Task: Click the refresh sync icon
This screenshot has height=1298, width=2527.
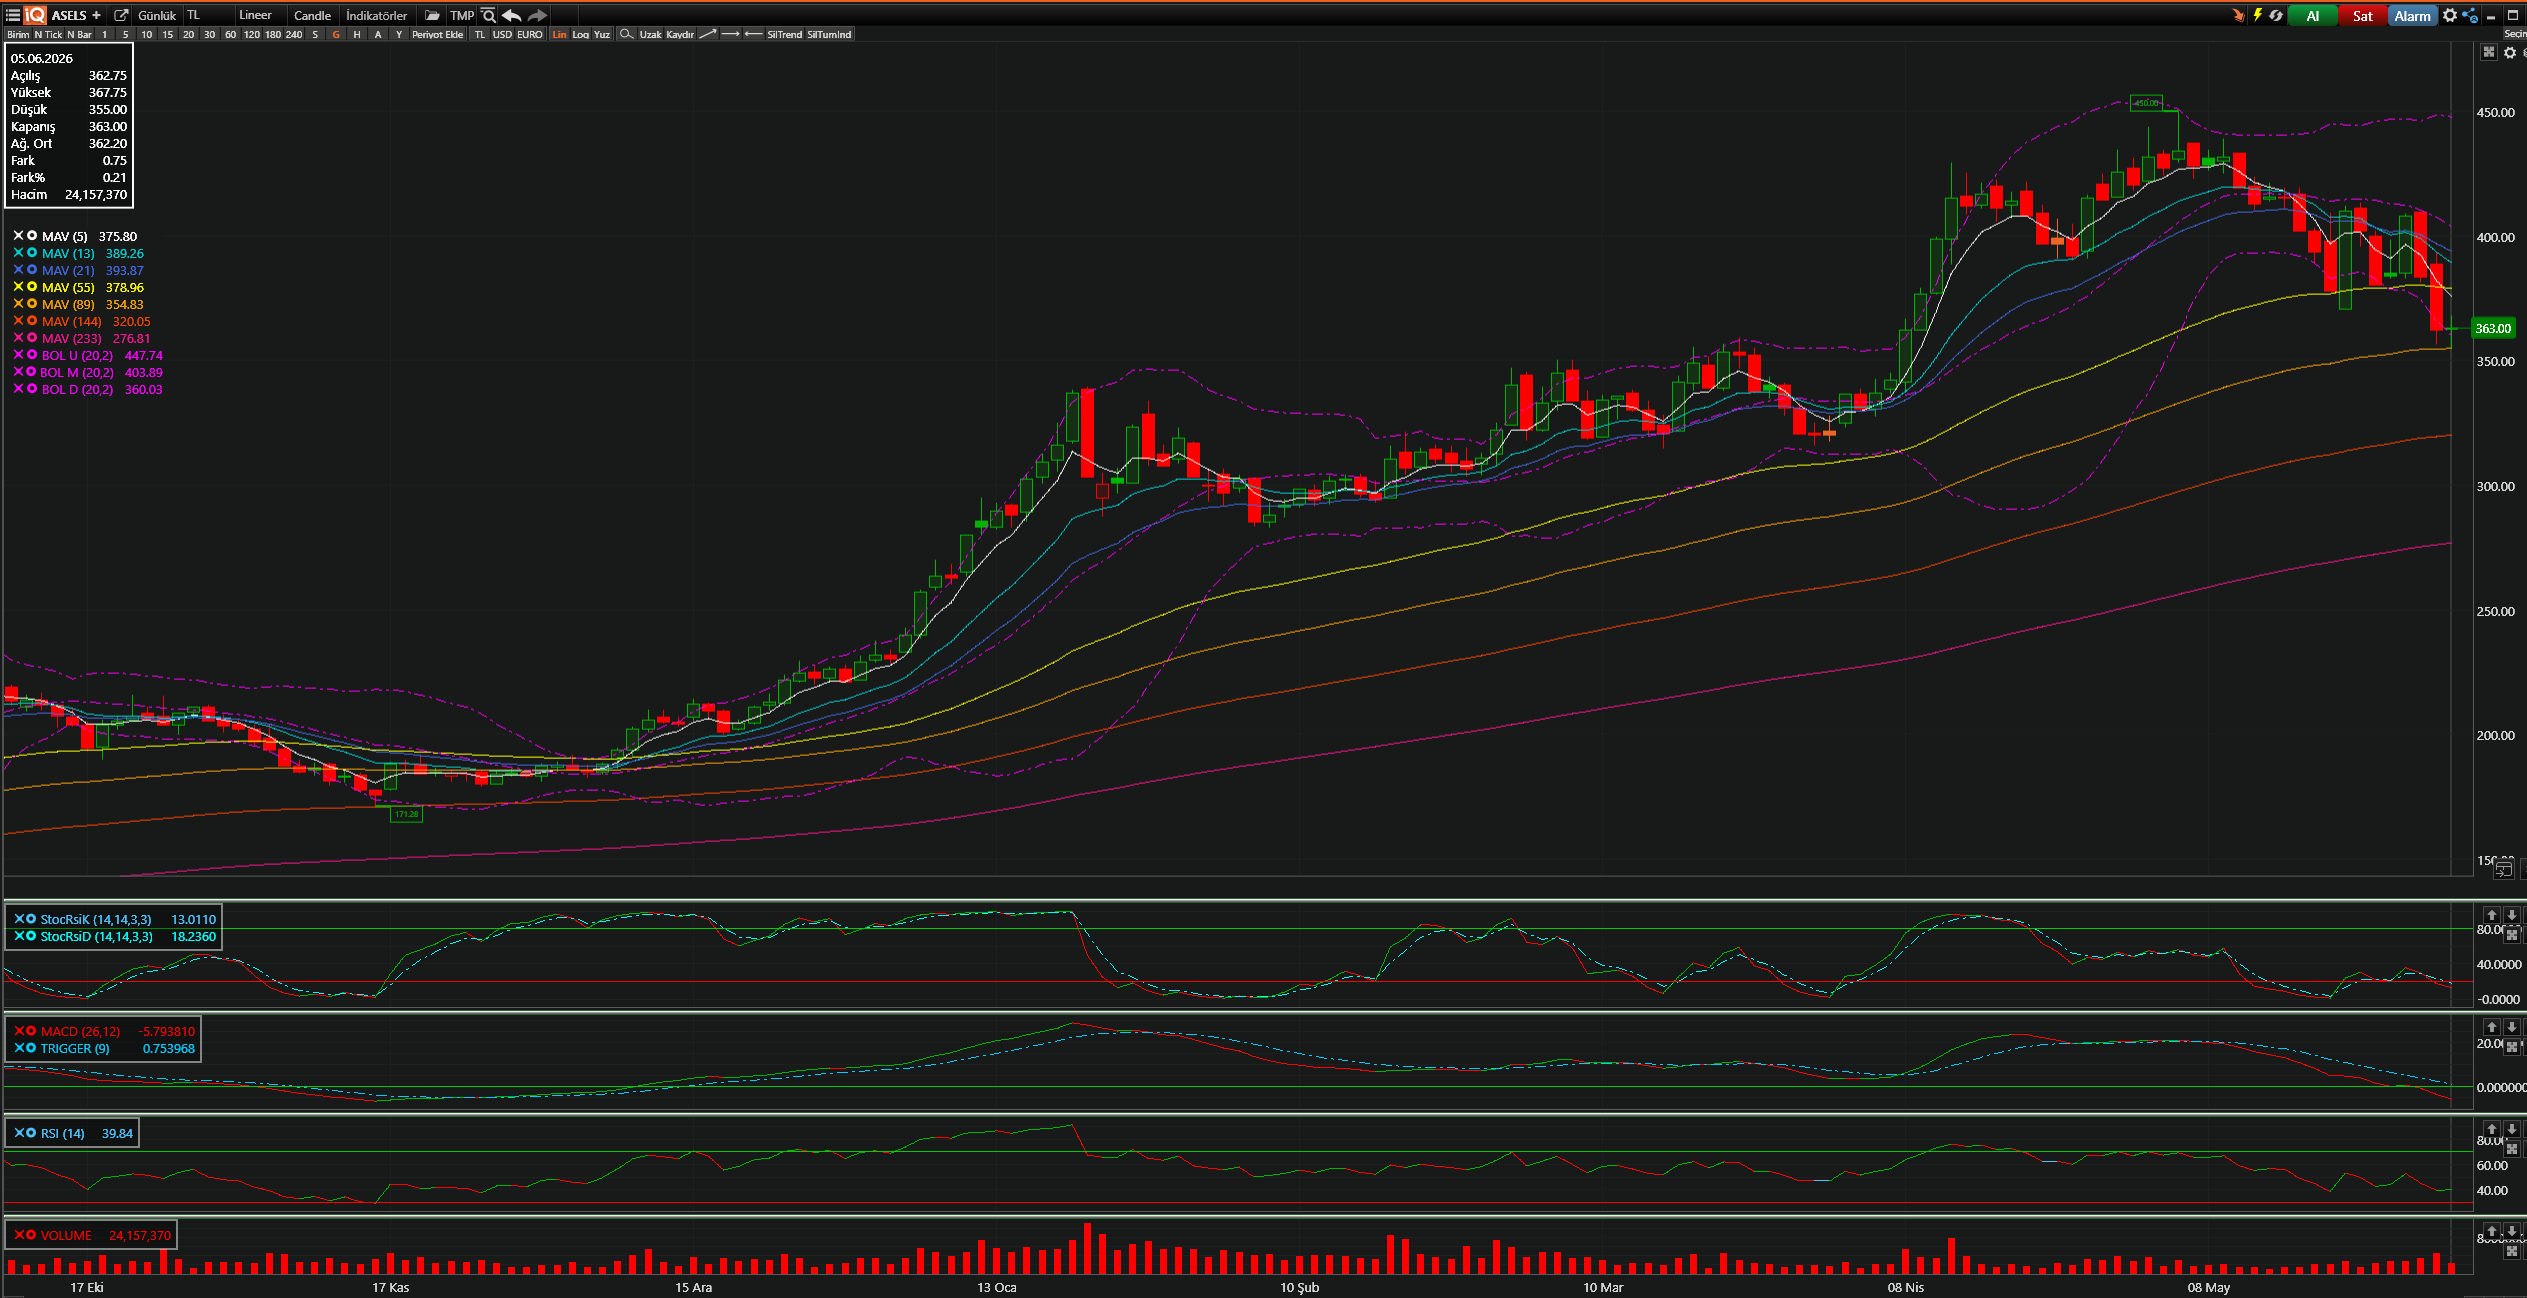Action: [2276, 15]
